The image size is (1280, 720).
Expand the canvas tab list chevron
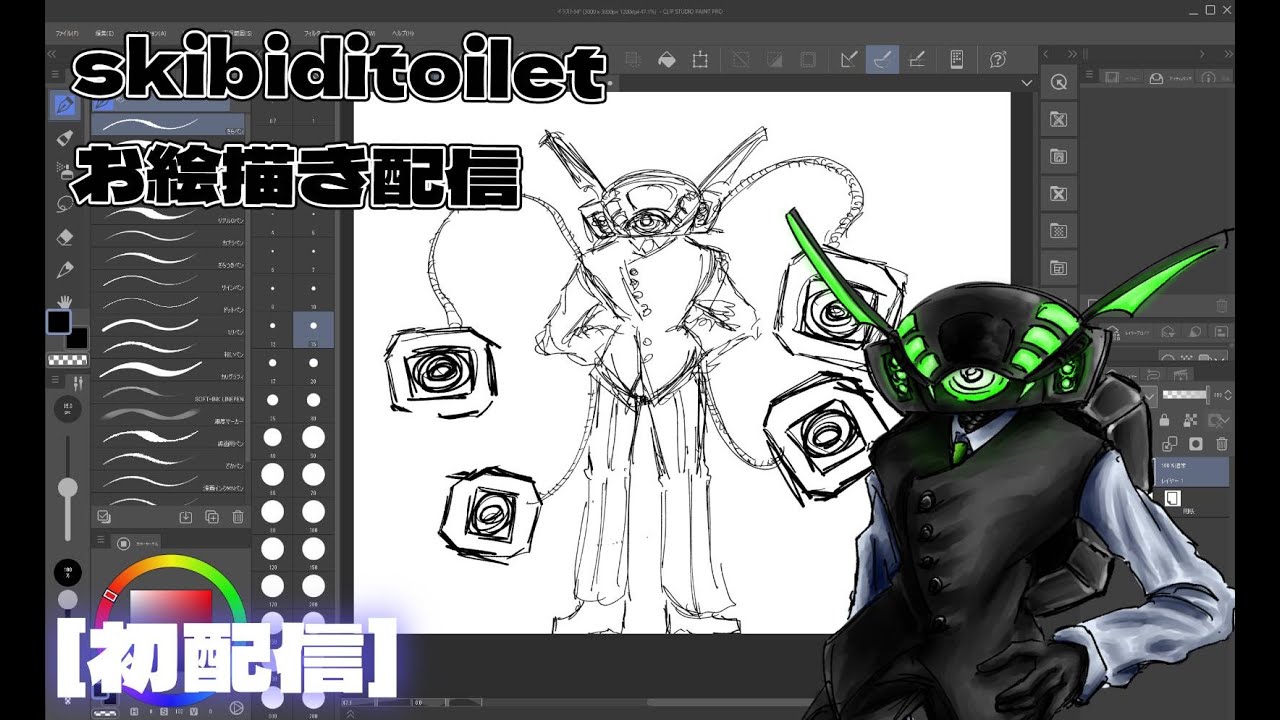(1027, 82)
